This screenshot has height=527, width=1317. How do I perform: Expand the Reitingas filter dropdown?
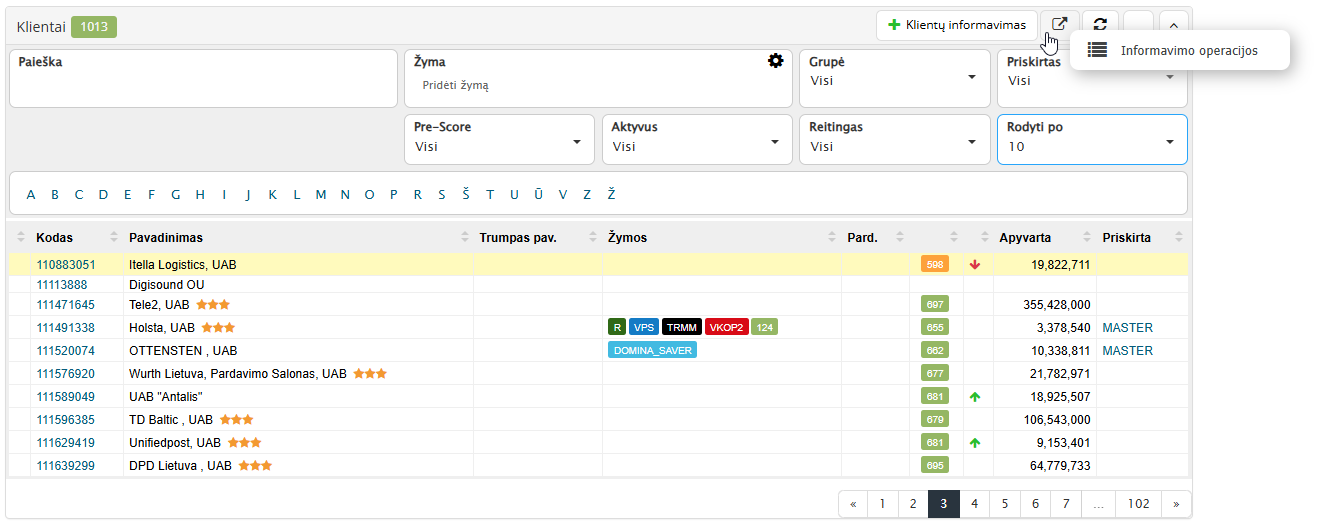pyautogui.click(x=893, y=139)
